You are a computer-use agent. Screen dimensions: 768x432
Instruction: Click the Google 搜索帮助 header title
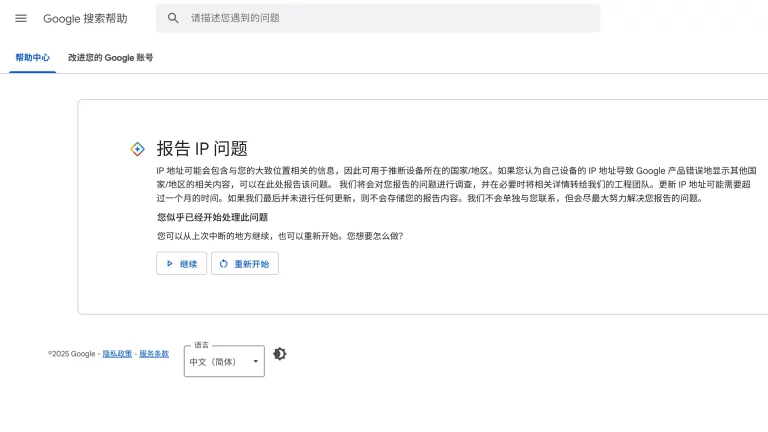(x=85, y=19)
